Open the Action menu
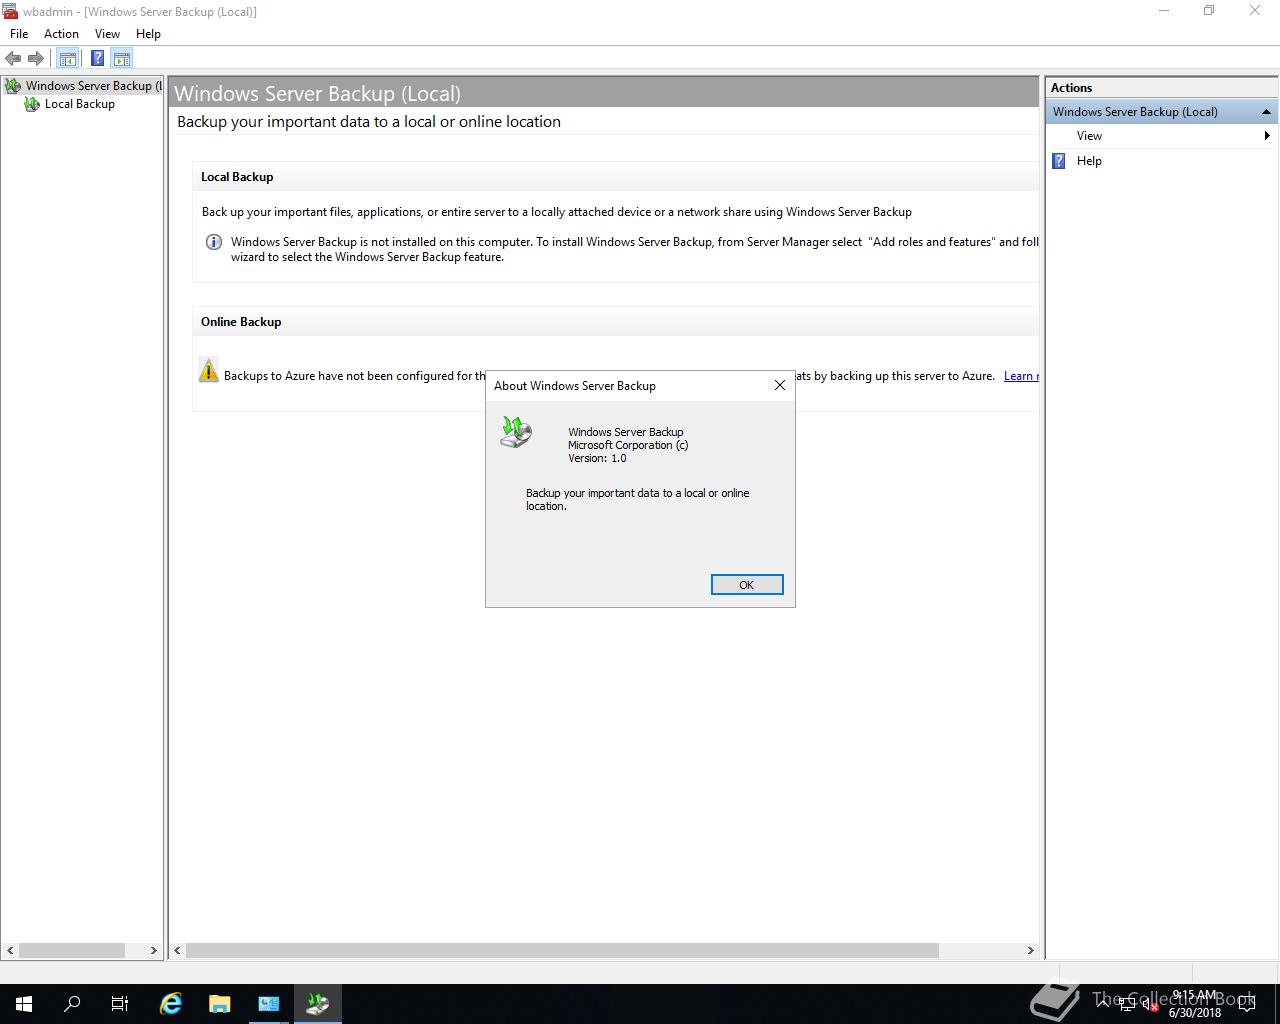The width and height of the screenshot is (1280, 1024). click(x=61, y=33)
